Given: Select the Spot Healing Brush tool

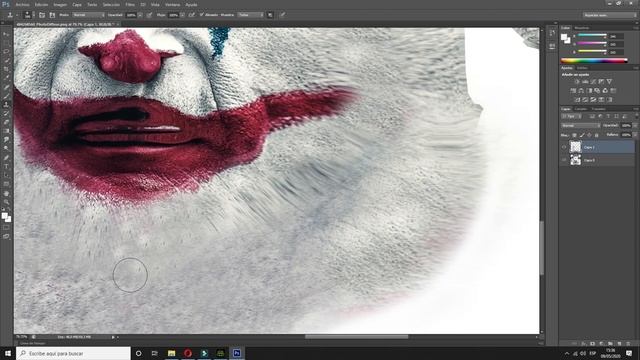Looking at the screenshot, I should click(6, 87).
